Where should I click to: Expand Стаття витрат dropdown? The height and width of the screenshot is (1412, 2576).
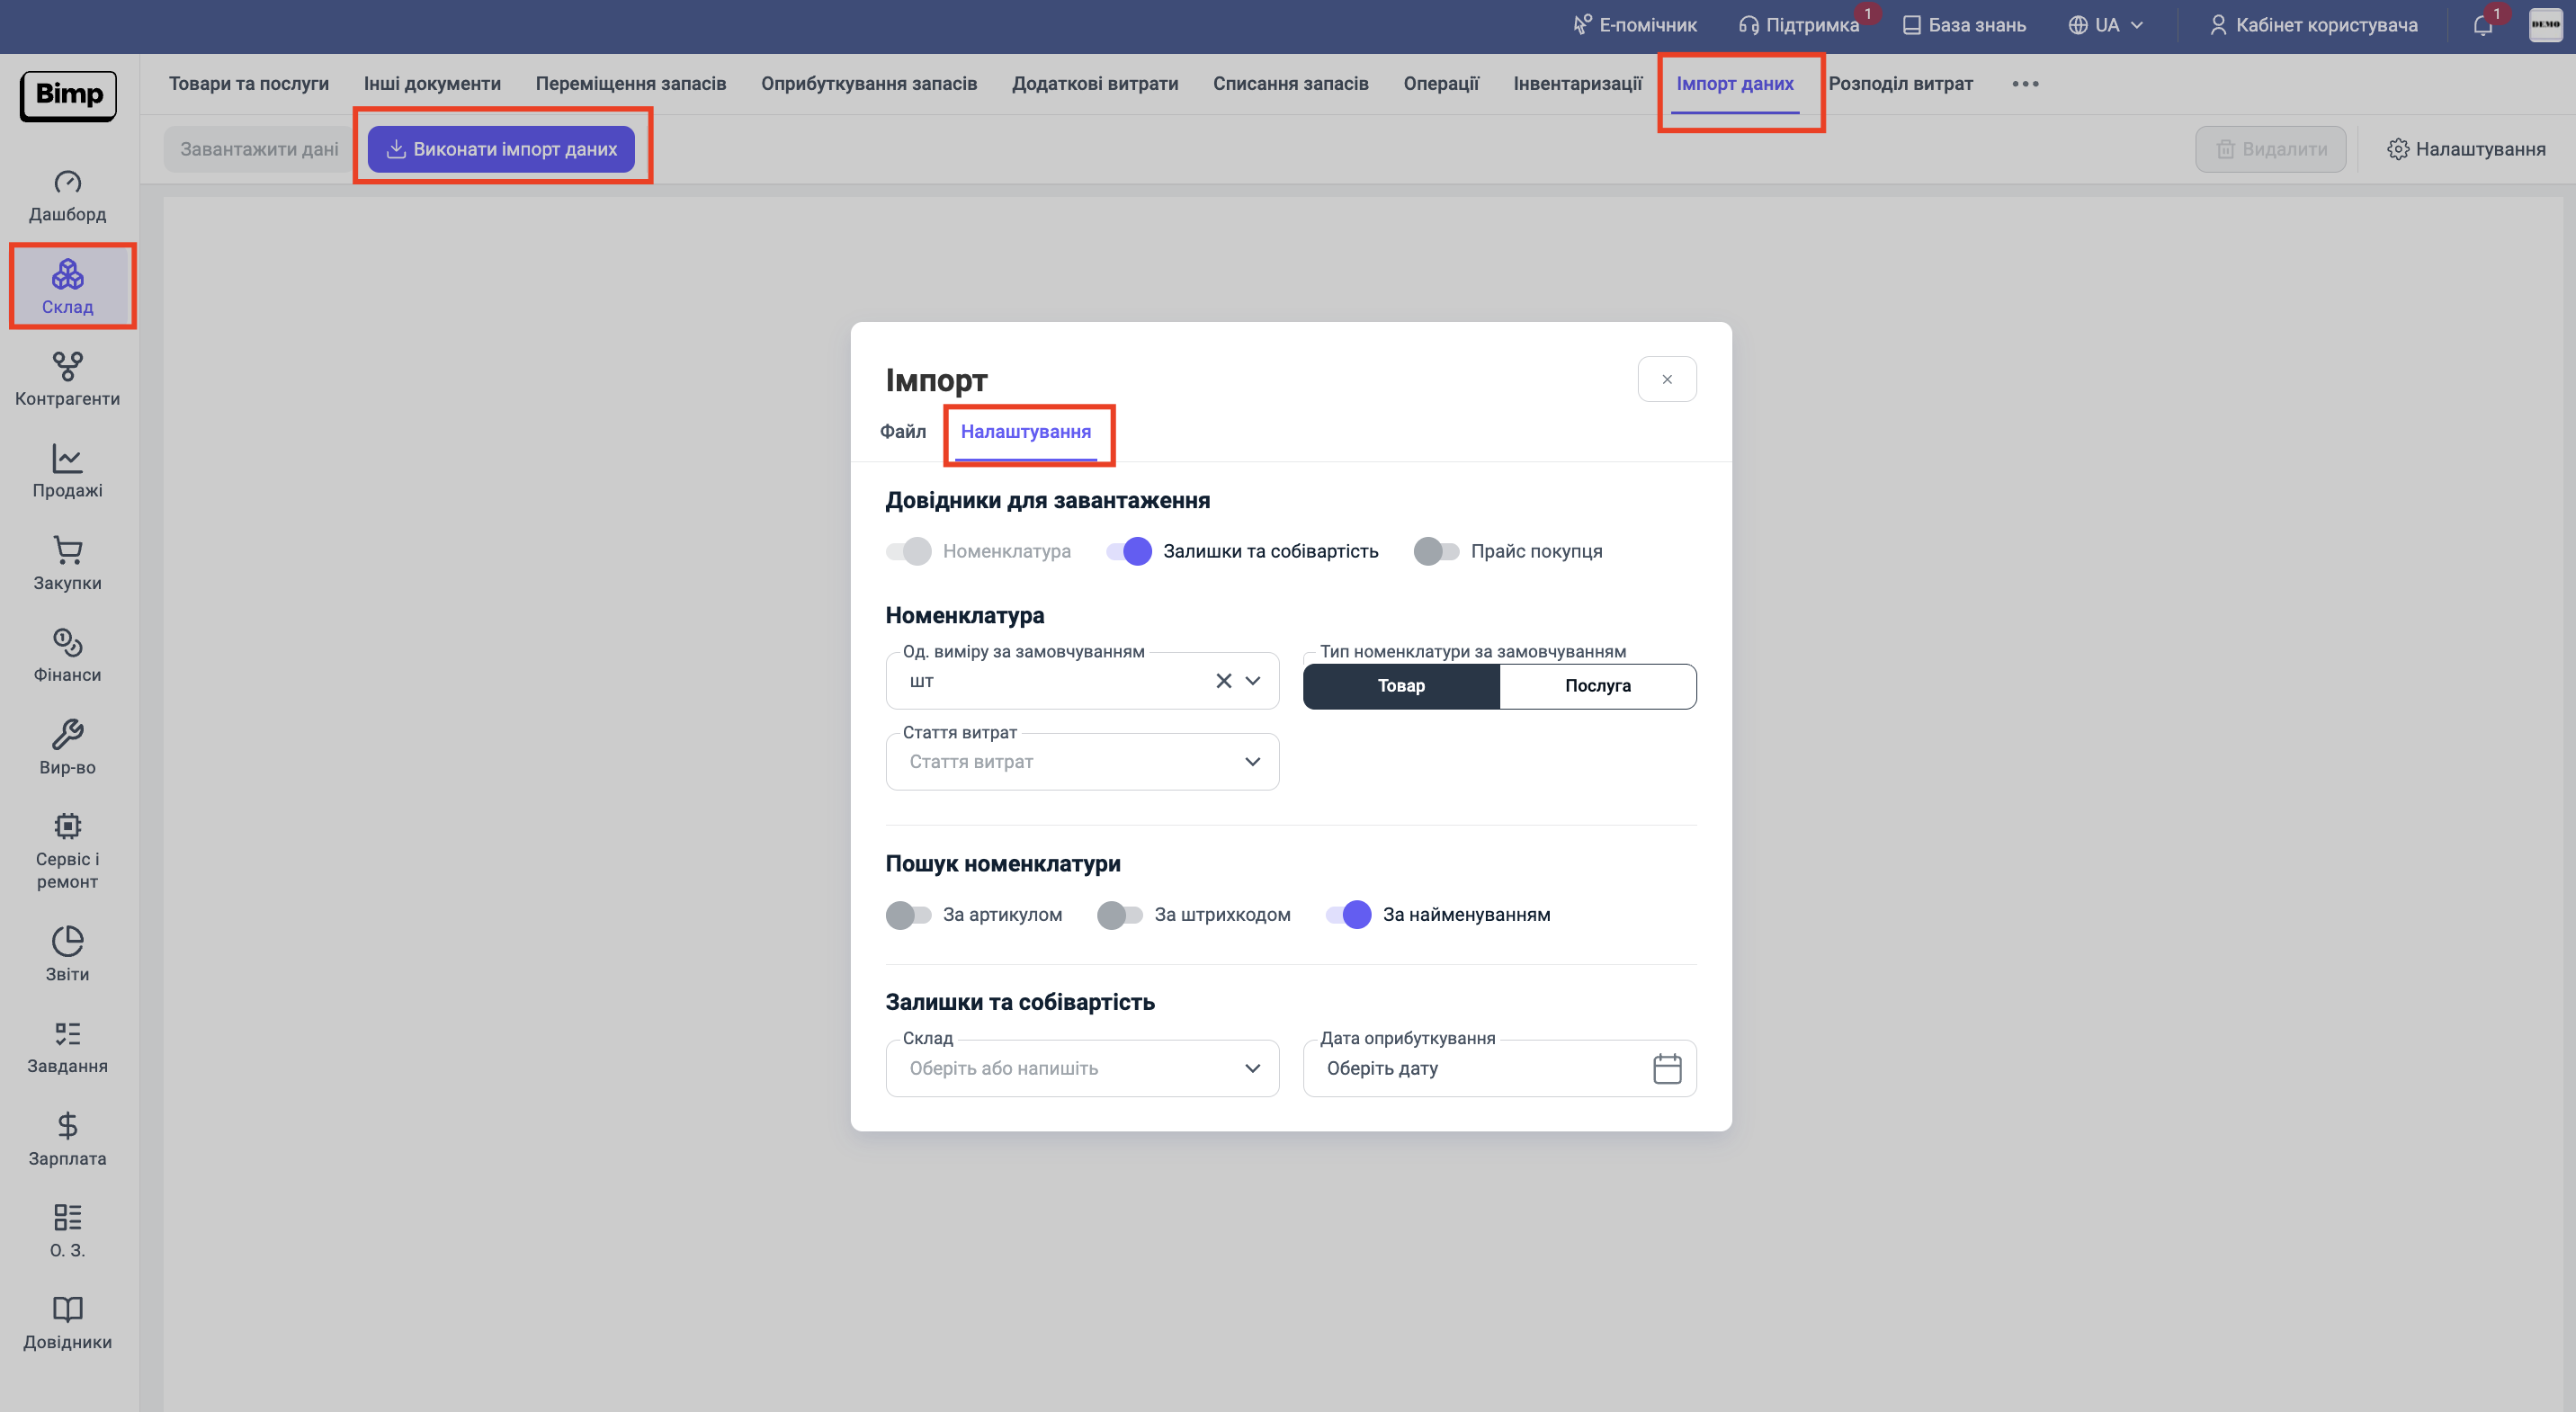[1081, 762]
